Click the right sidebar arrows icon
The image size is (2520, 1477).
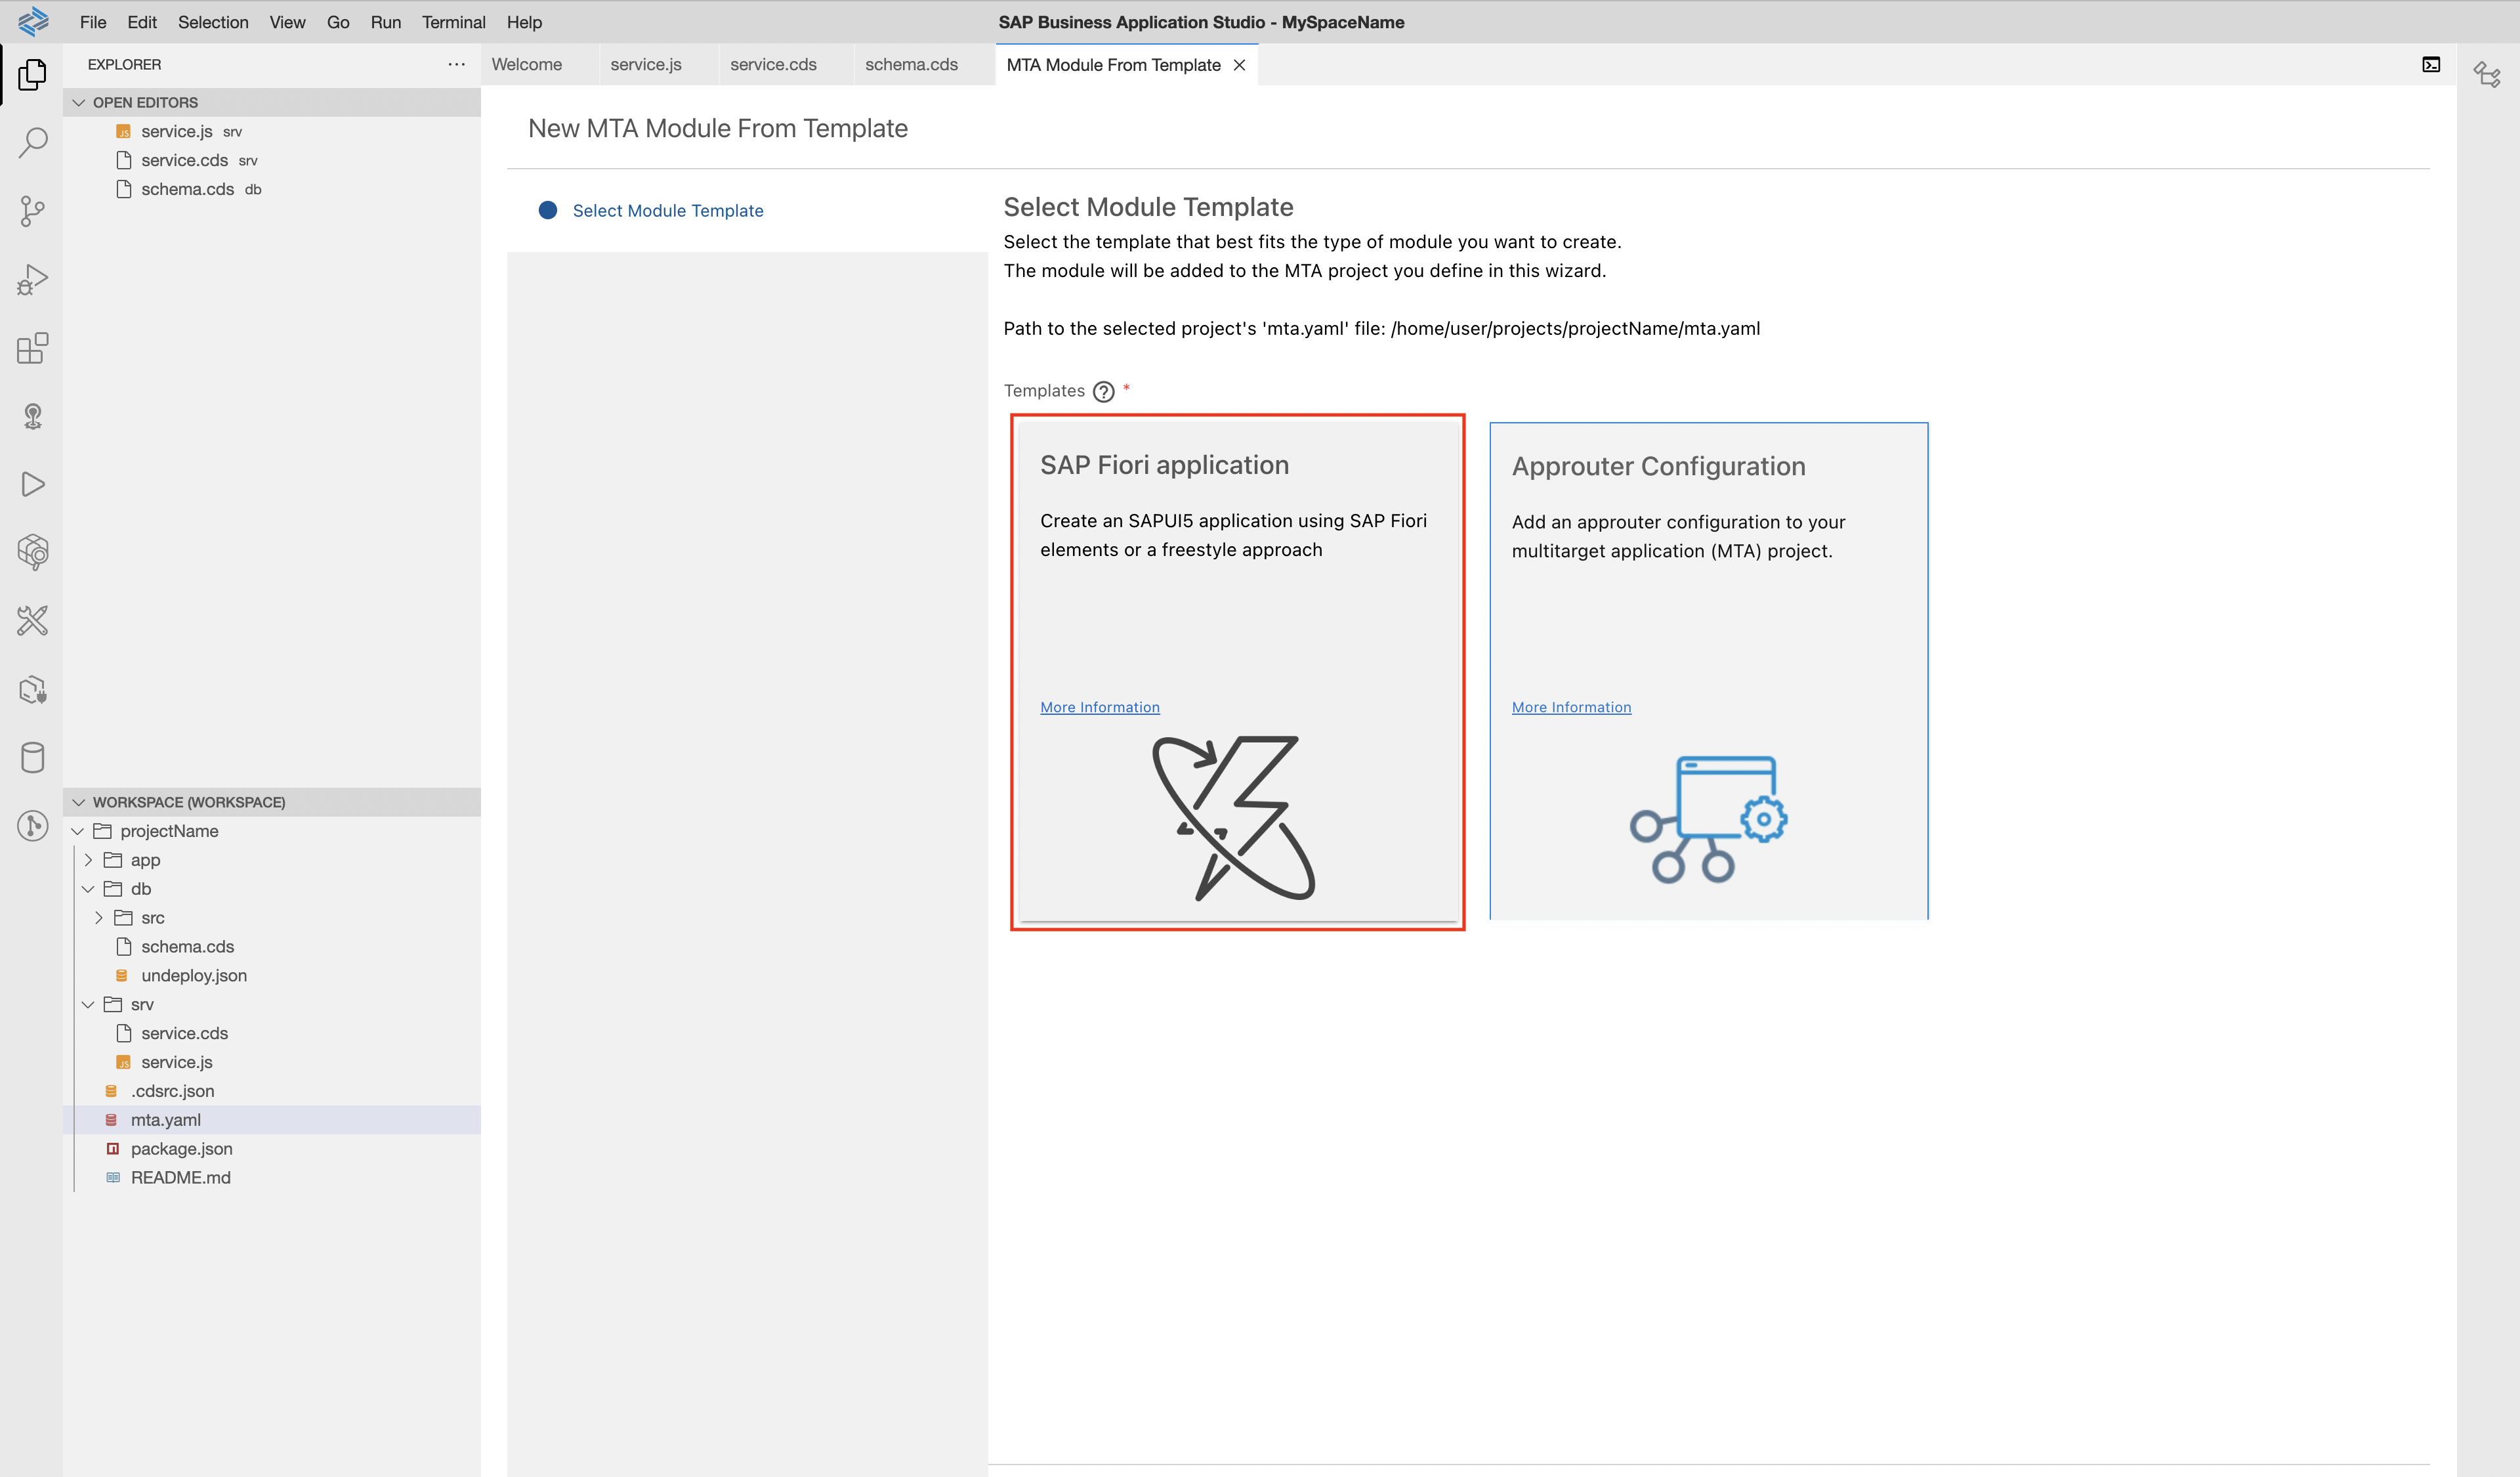(x=2487, y=74)
